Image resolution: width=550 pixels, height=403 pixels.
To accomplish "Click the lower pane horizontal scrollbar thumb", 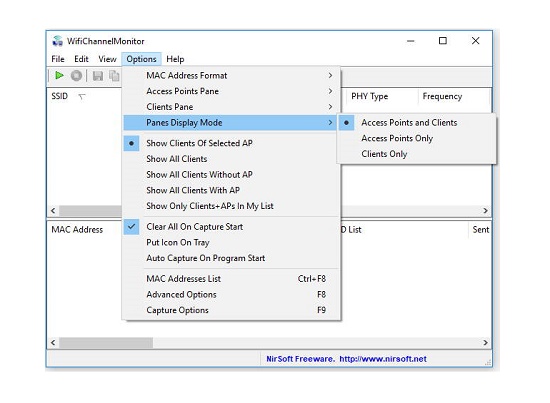I will [106, 342].
